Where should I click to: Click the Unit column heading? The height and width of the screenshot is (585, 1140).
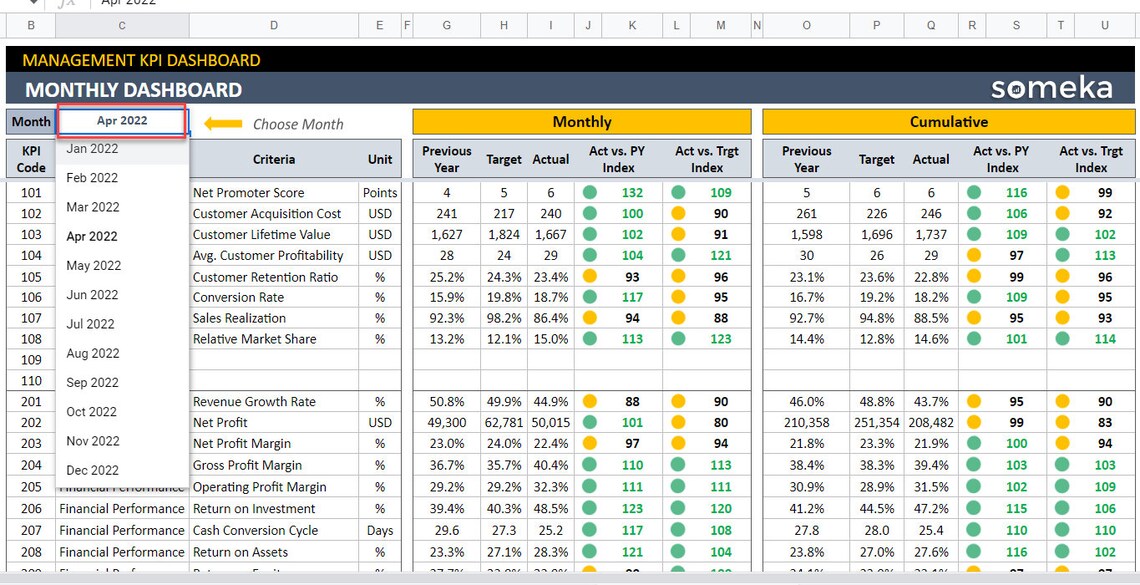coord(380,159)
